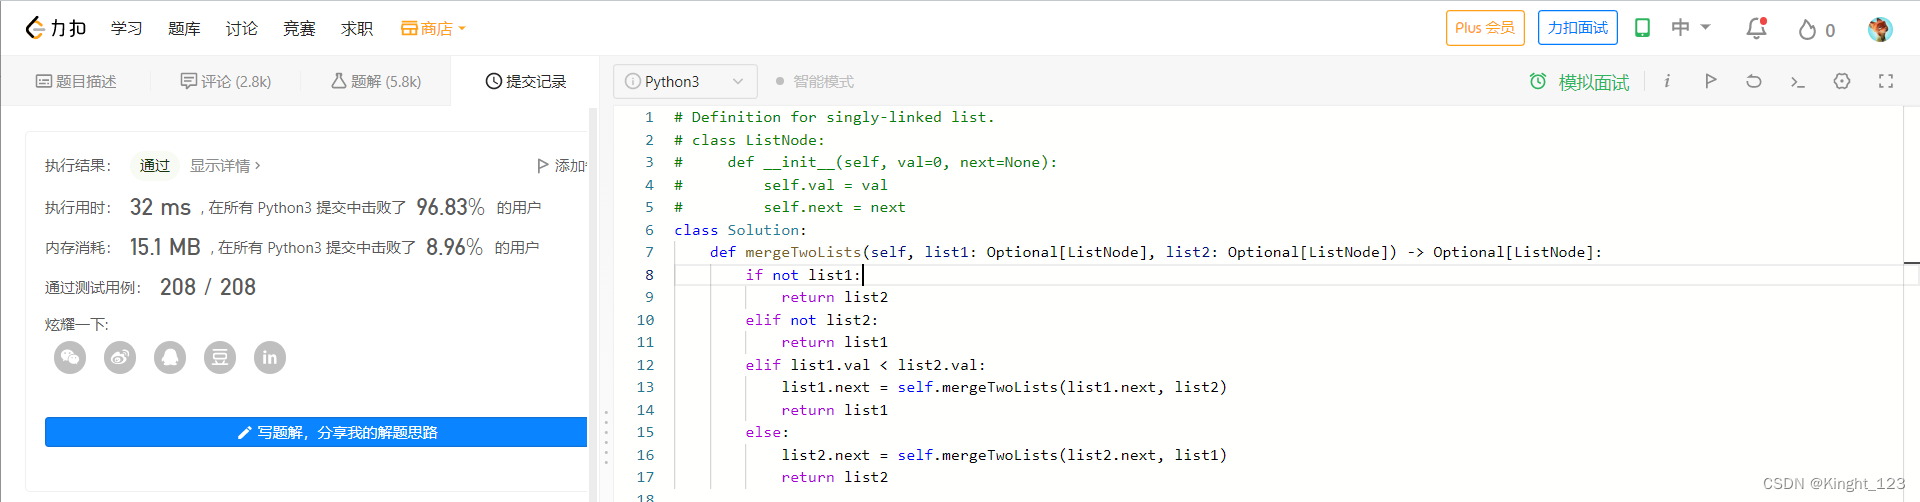Go to the 学习 menu
The width and height of the screenshot is (1920, 502).
point(126,28)
